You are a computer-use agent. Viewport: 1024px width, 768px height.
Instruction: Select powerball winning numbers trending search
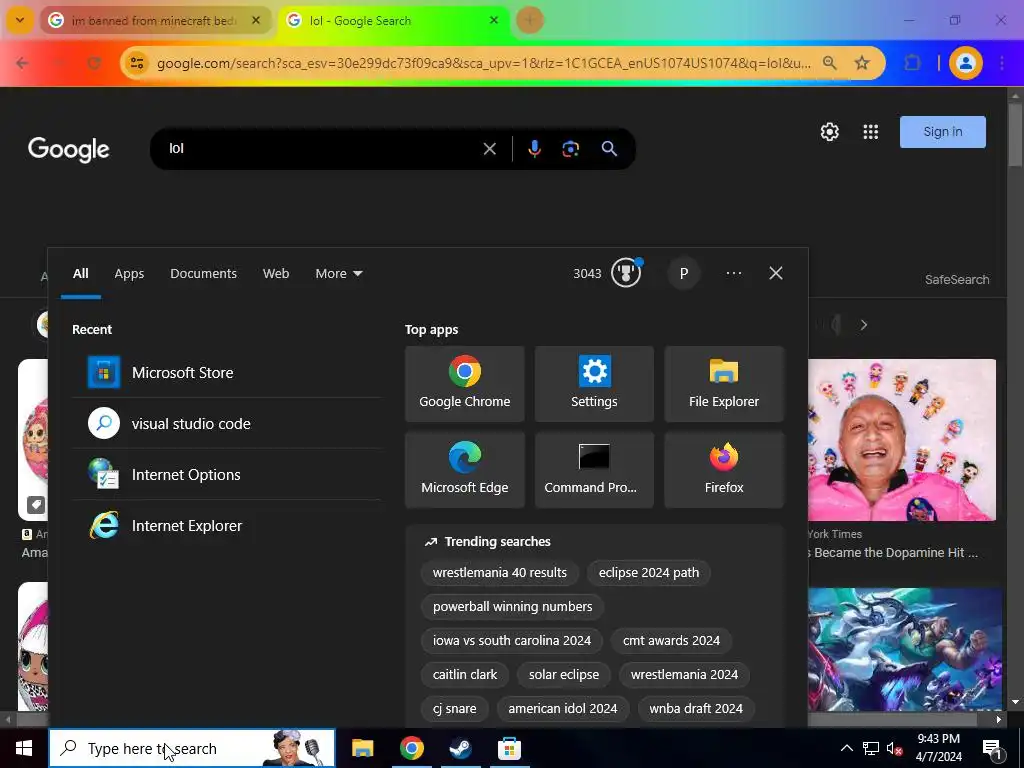(513, 606)
